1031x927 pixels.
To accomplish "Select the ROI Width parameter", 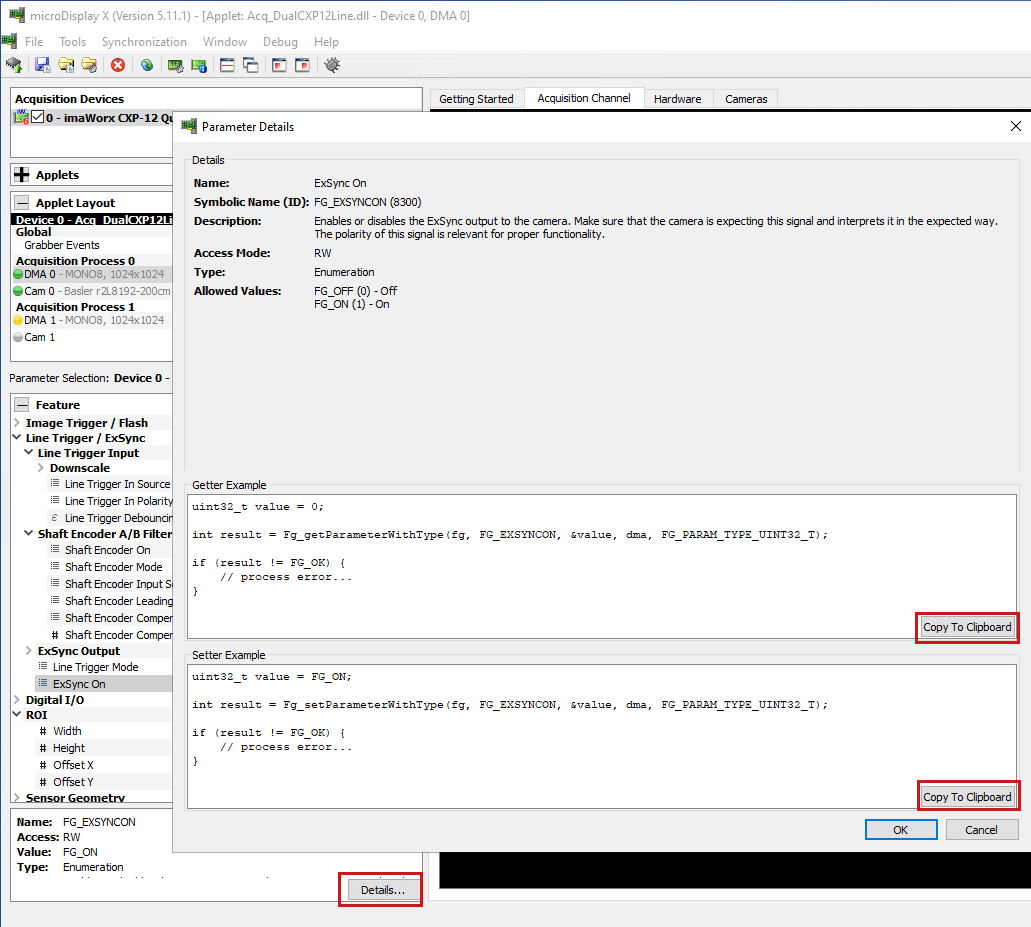I will [67, 731].
